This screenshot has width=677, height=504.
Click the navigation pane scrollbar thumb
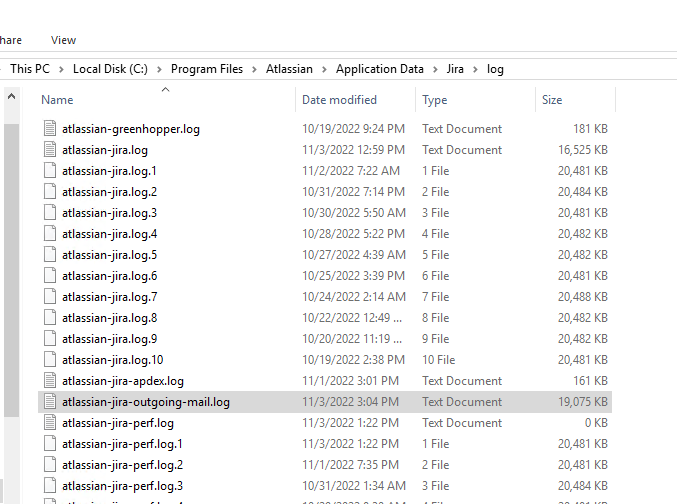coord(12,270)
